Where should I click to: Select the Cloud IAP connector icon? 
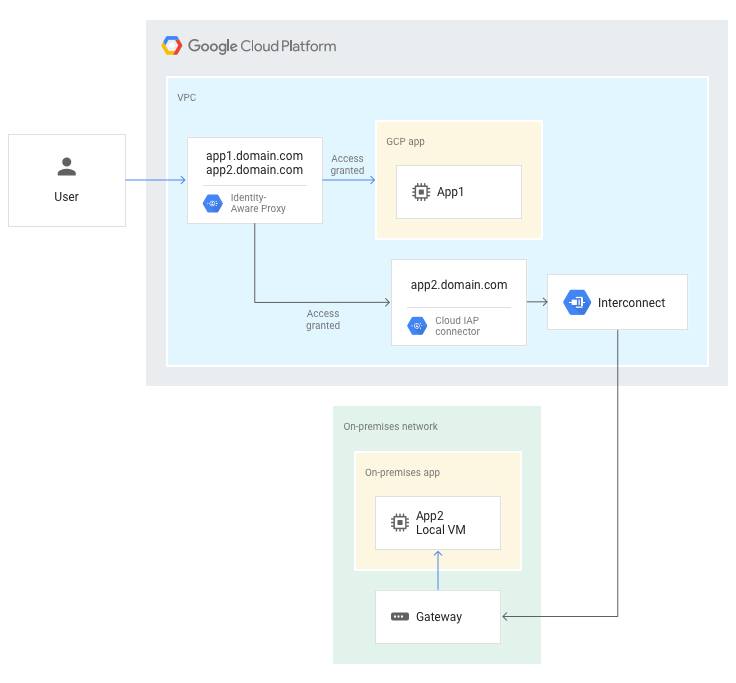click(x=418, y=326)
